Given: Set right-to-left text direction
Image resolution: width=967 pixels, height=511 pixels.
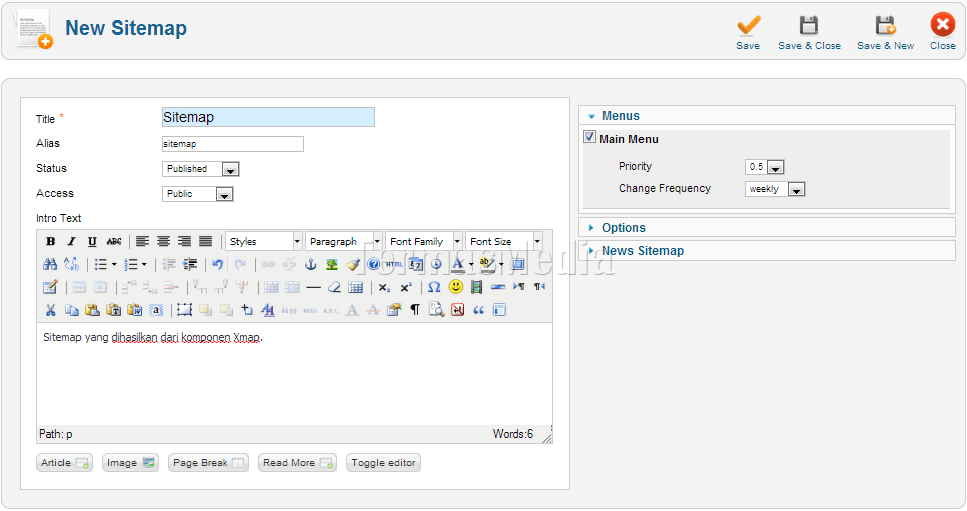Looking at the screenshot, I should [x=539, y=287].
